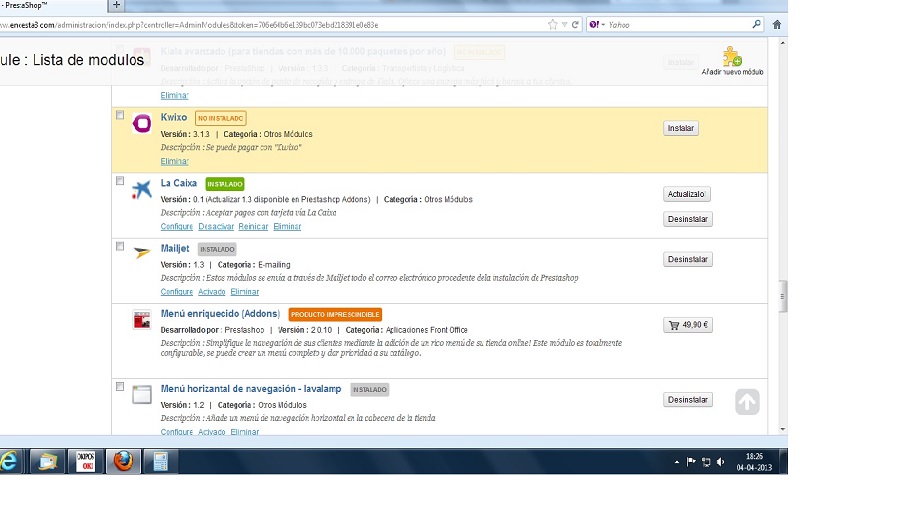Reload the page with refresh icon
This screenshot has width=900, height=506.
click(575, 25)
